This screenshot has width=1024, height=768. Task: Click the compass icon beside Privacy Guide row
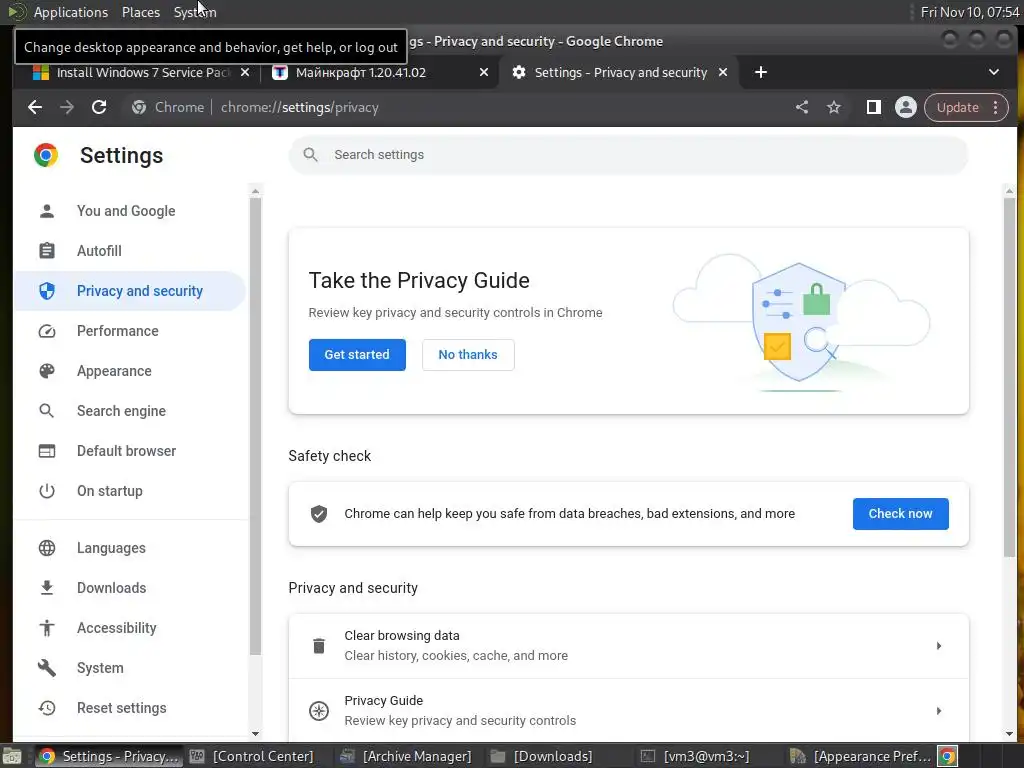[x=319, y=711]
